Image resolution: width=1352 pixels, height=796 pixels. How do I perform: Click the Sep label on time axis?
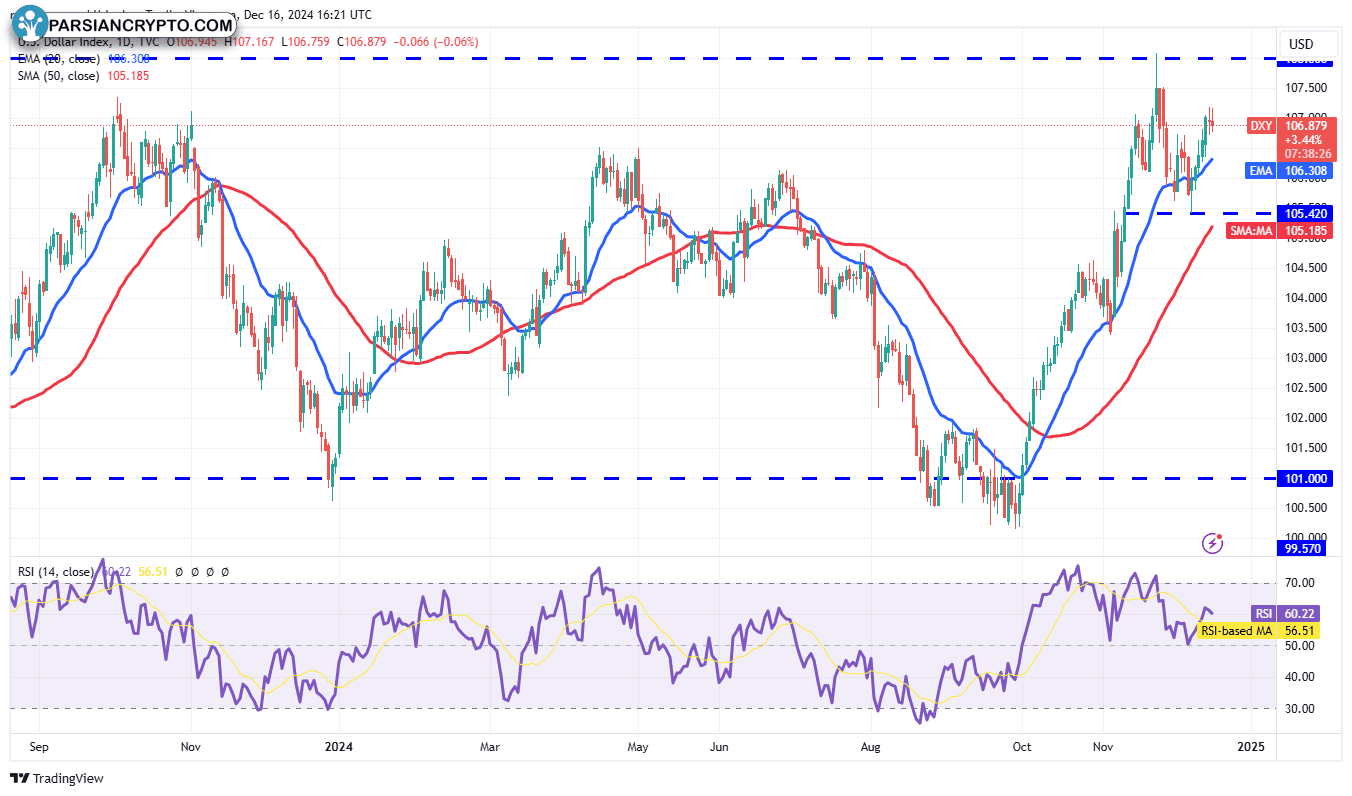point(40,747)
